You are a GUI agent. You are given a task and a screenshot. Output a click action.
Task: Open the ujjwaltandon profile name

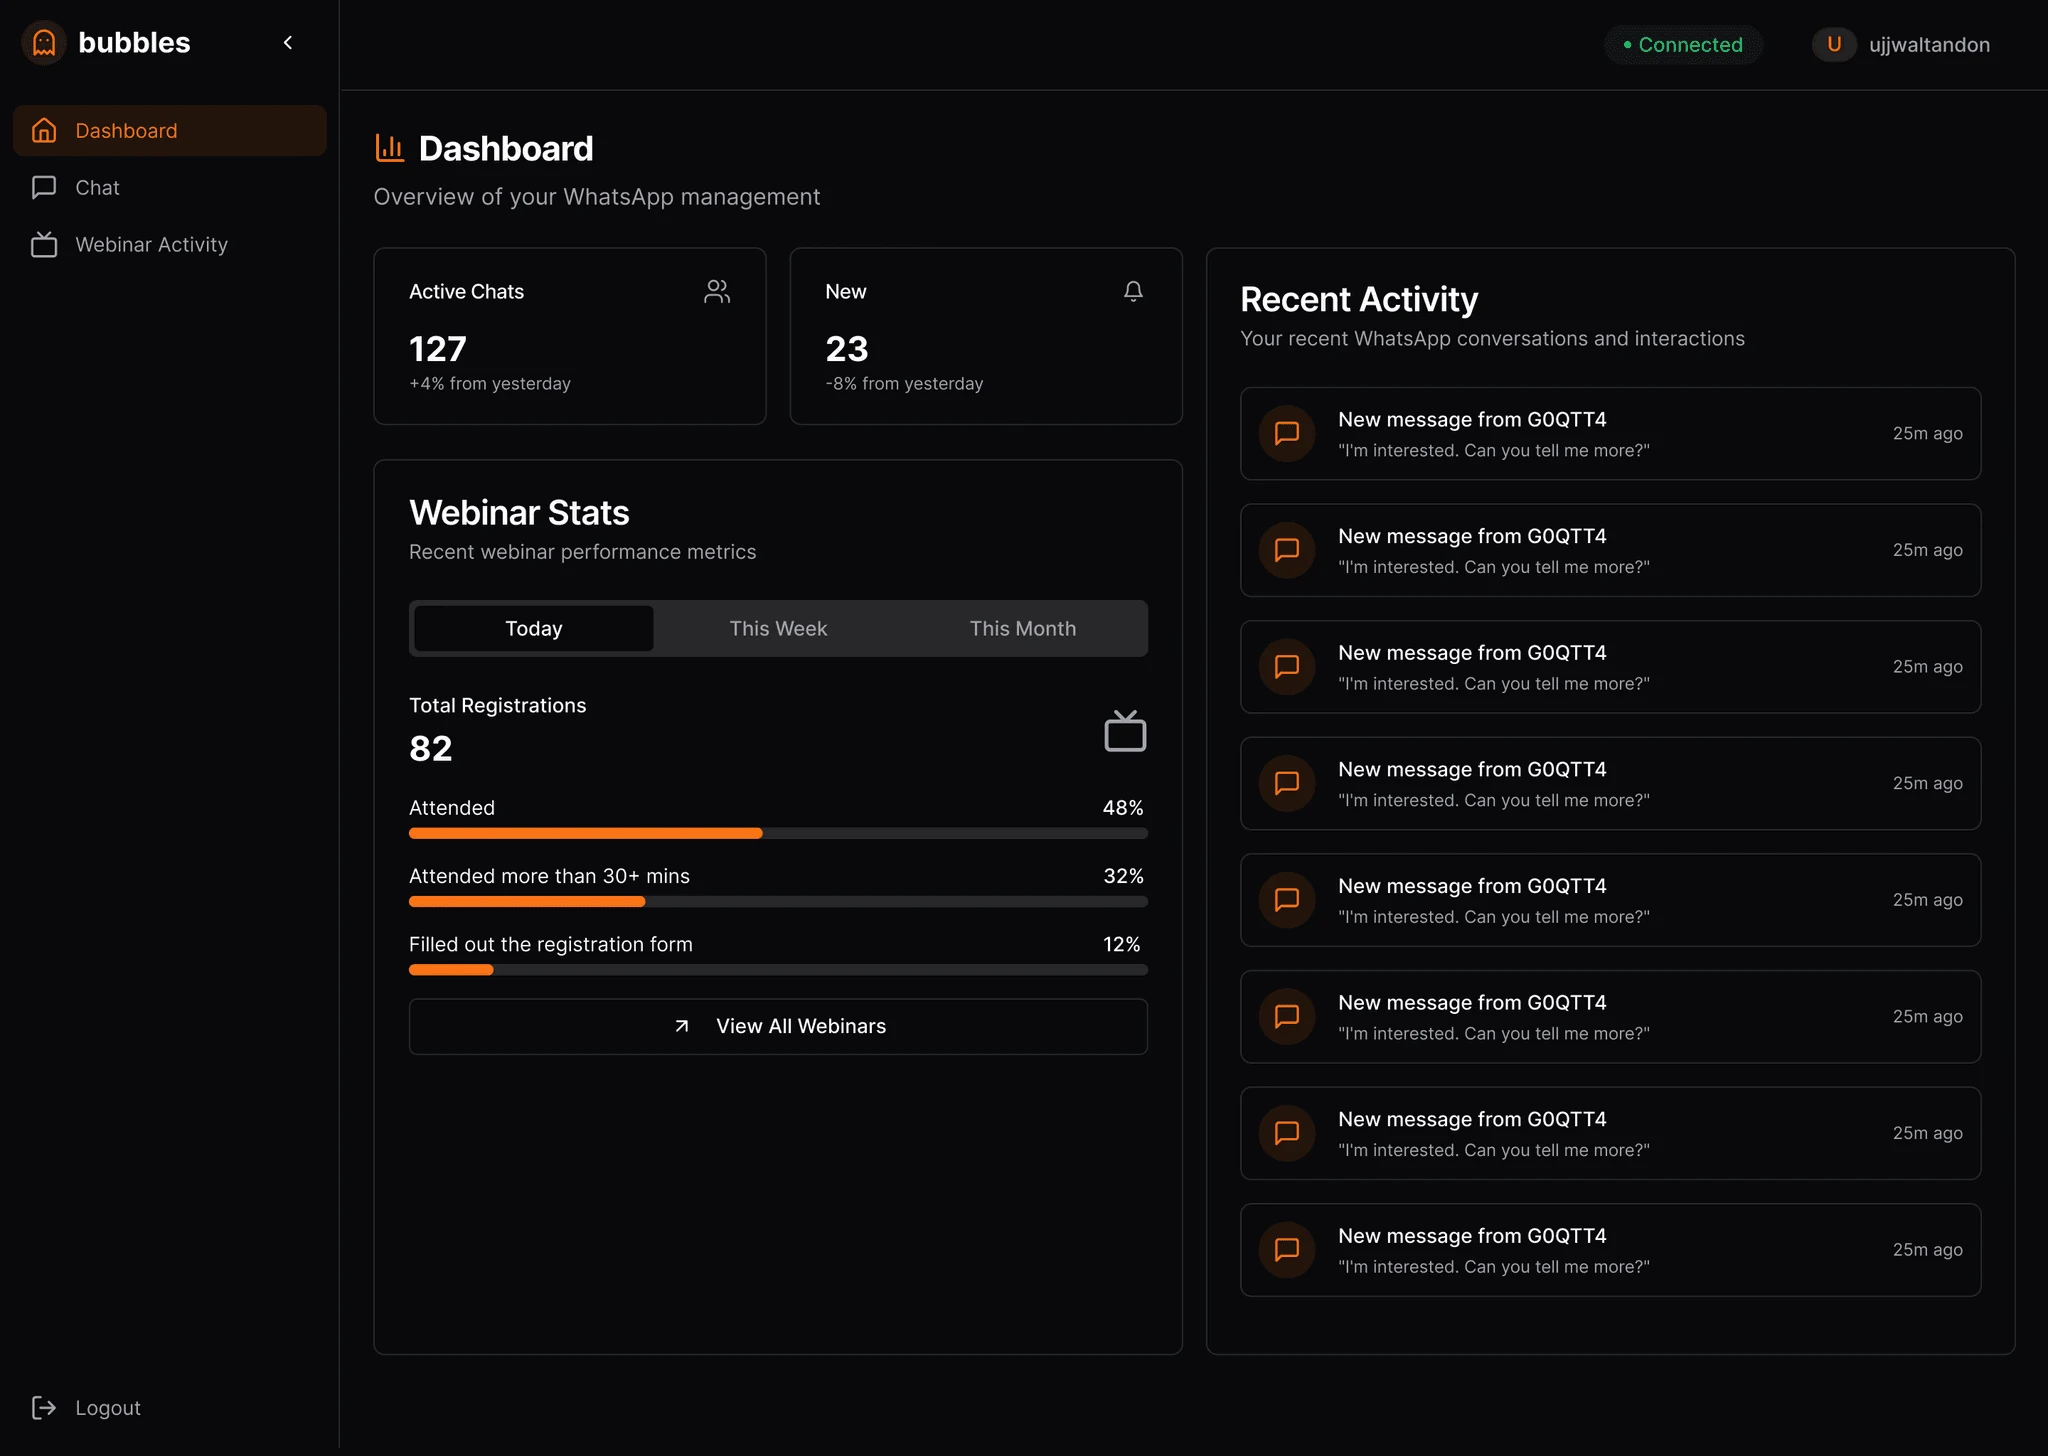pos(1929,45)
